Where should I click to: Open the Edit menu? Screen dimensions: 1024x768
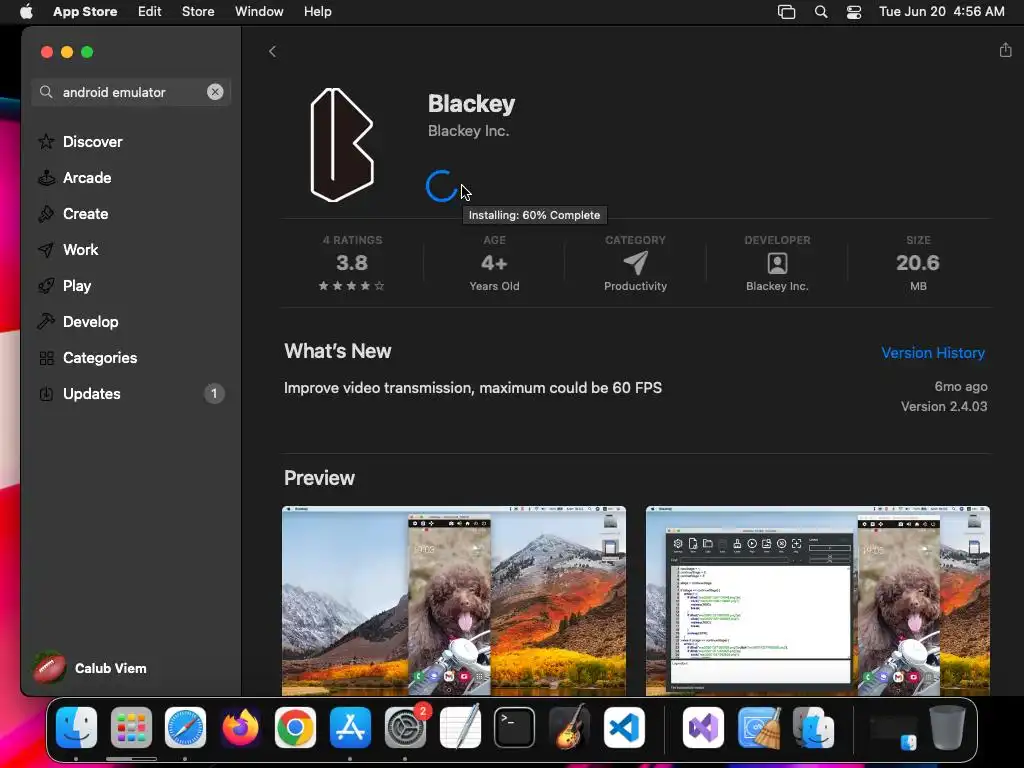[x=150, y=12]
